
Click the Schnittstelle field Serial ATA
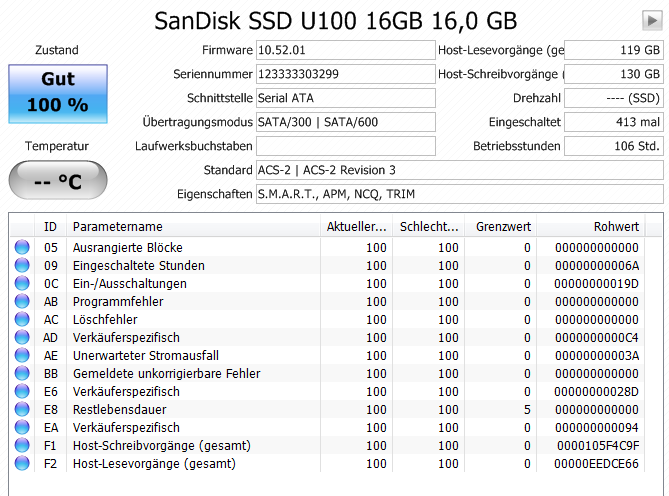point(346,98)
